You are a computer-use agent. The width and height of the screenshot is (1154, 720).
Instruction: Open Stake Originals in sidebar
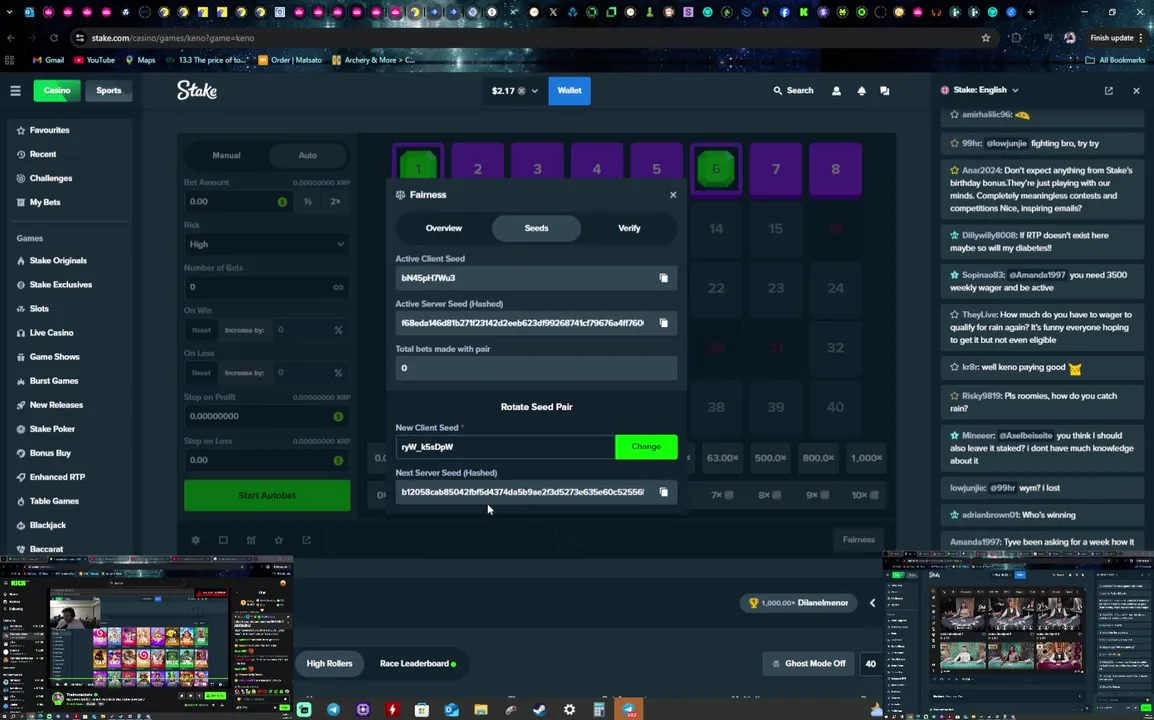point(58,261)
